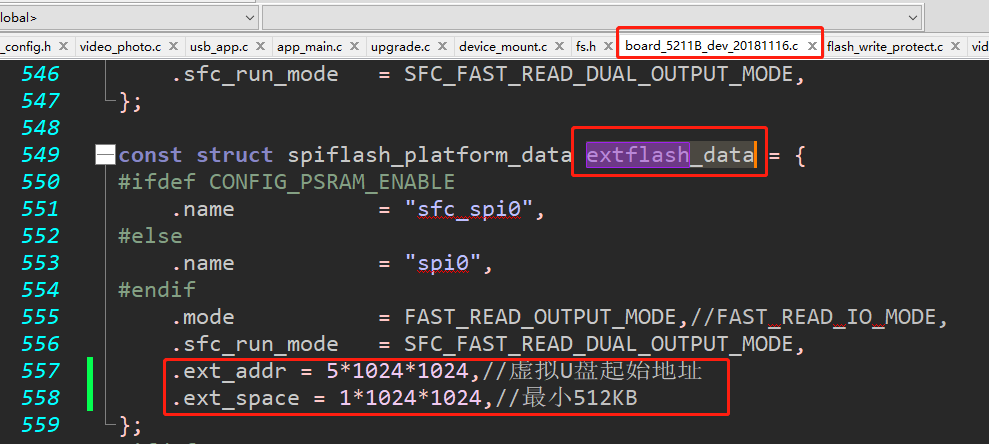The image size is (989, 444).
Task: Close the device_mount.c tab
Action: point(560,46)
